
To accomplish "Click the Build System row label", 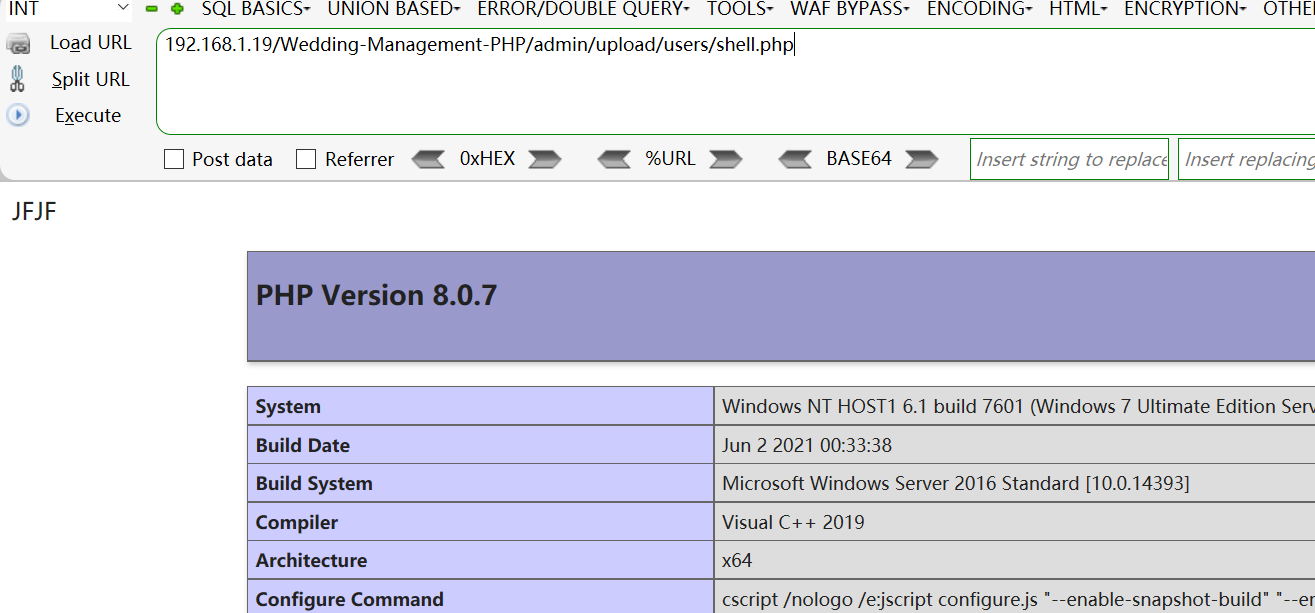I will click(x=314, y=483).
